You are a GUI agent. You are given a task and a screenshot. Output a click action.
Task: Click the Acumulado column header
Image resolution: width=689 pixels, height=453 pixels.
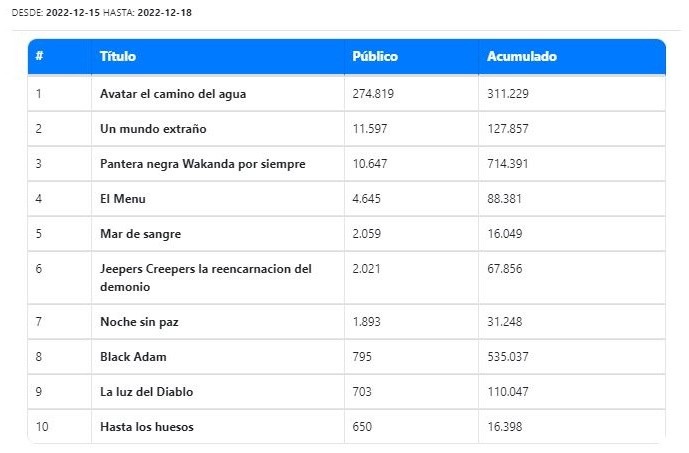click(521, 57)
